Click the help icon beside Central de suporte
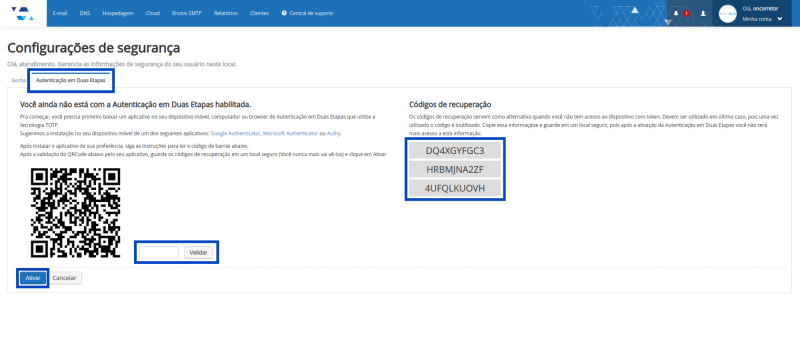800x360 pixels. (x=284, y=13)
